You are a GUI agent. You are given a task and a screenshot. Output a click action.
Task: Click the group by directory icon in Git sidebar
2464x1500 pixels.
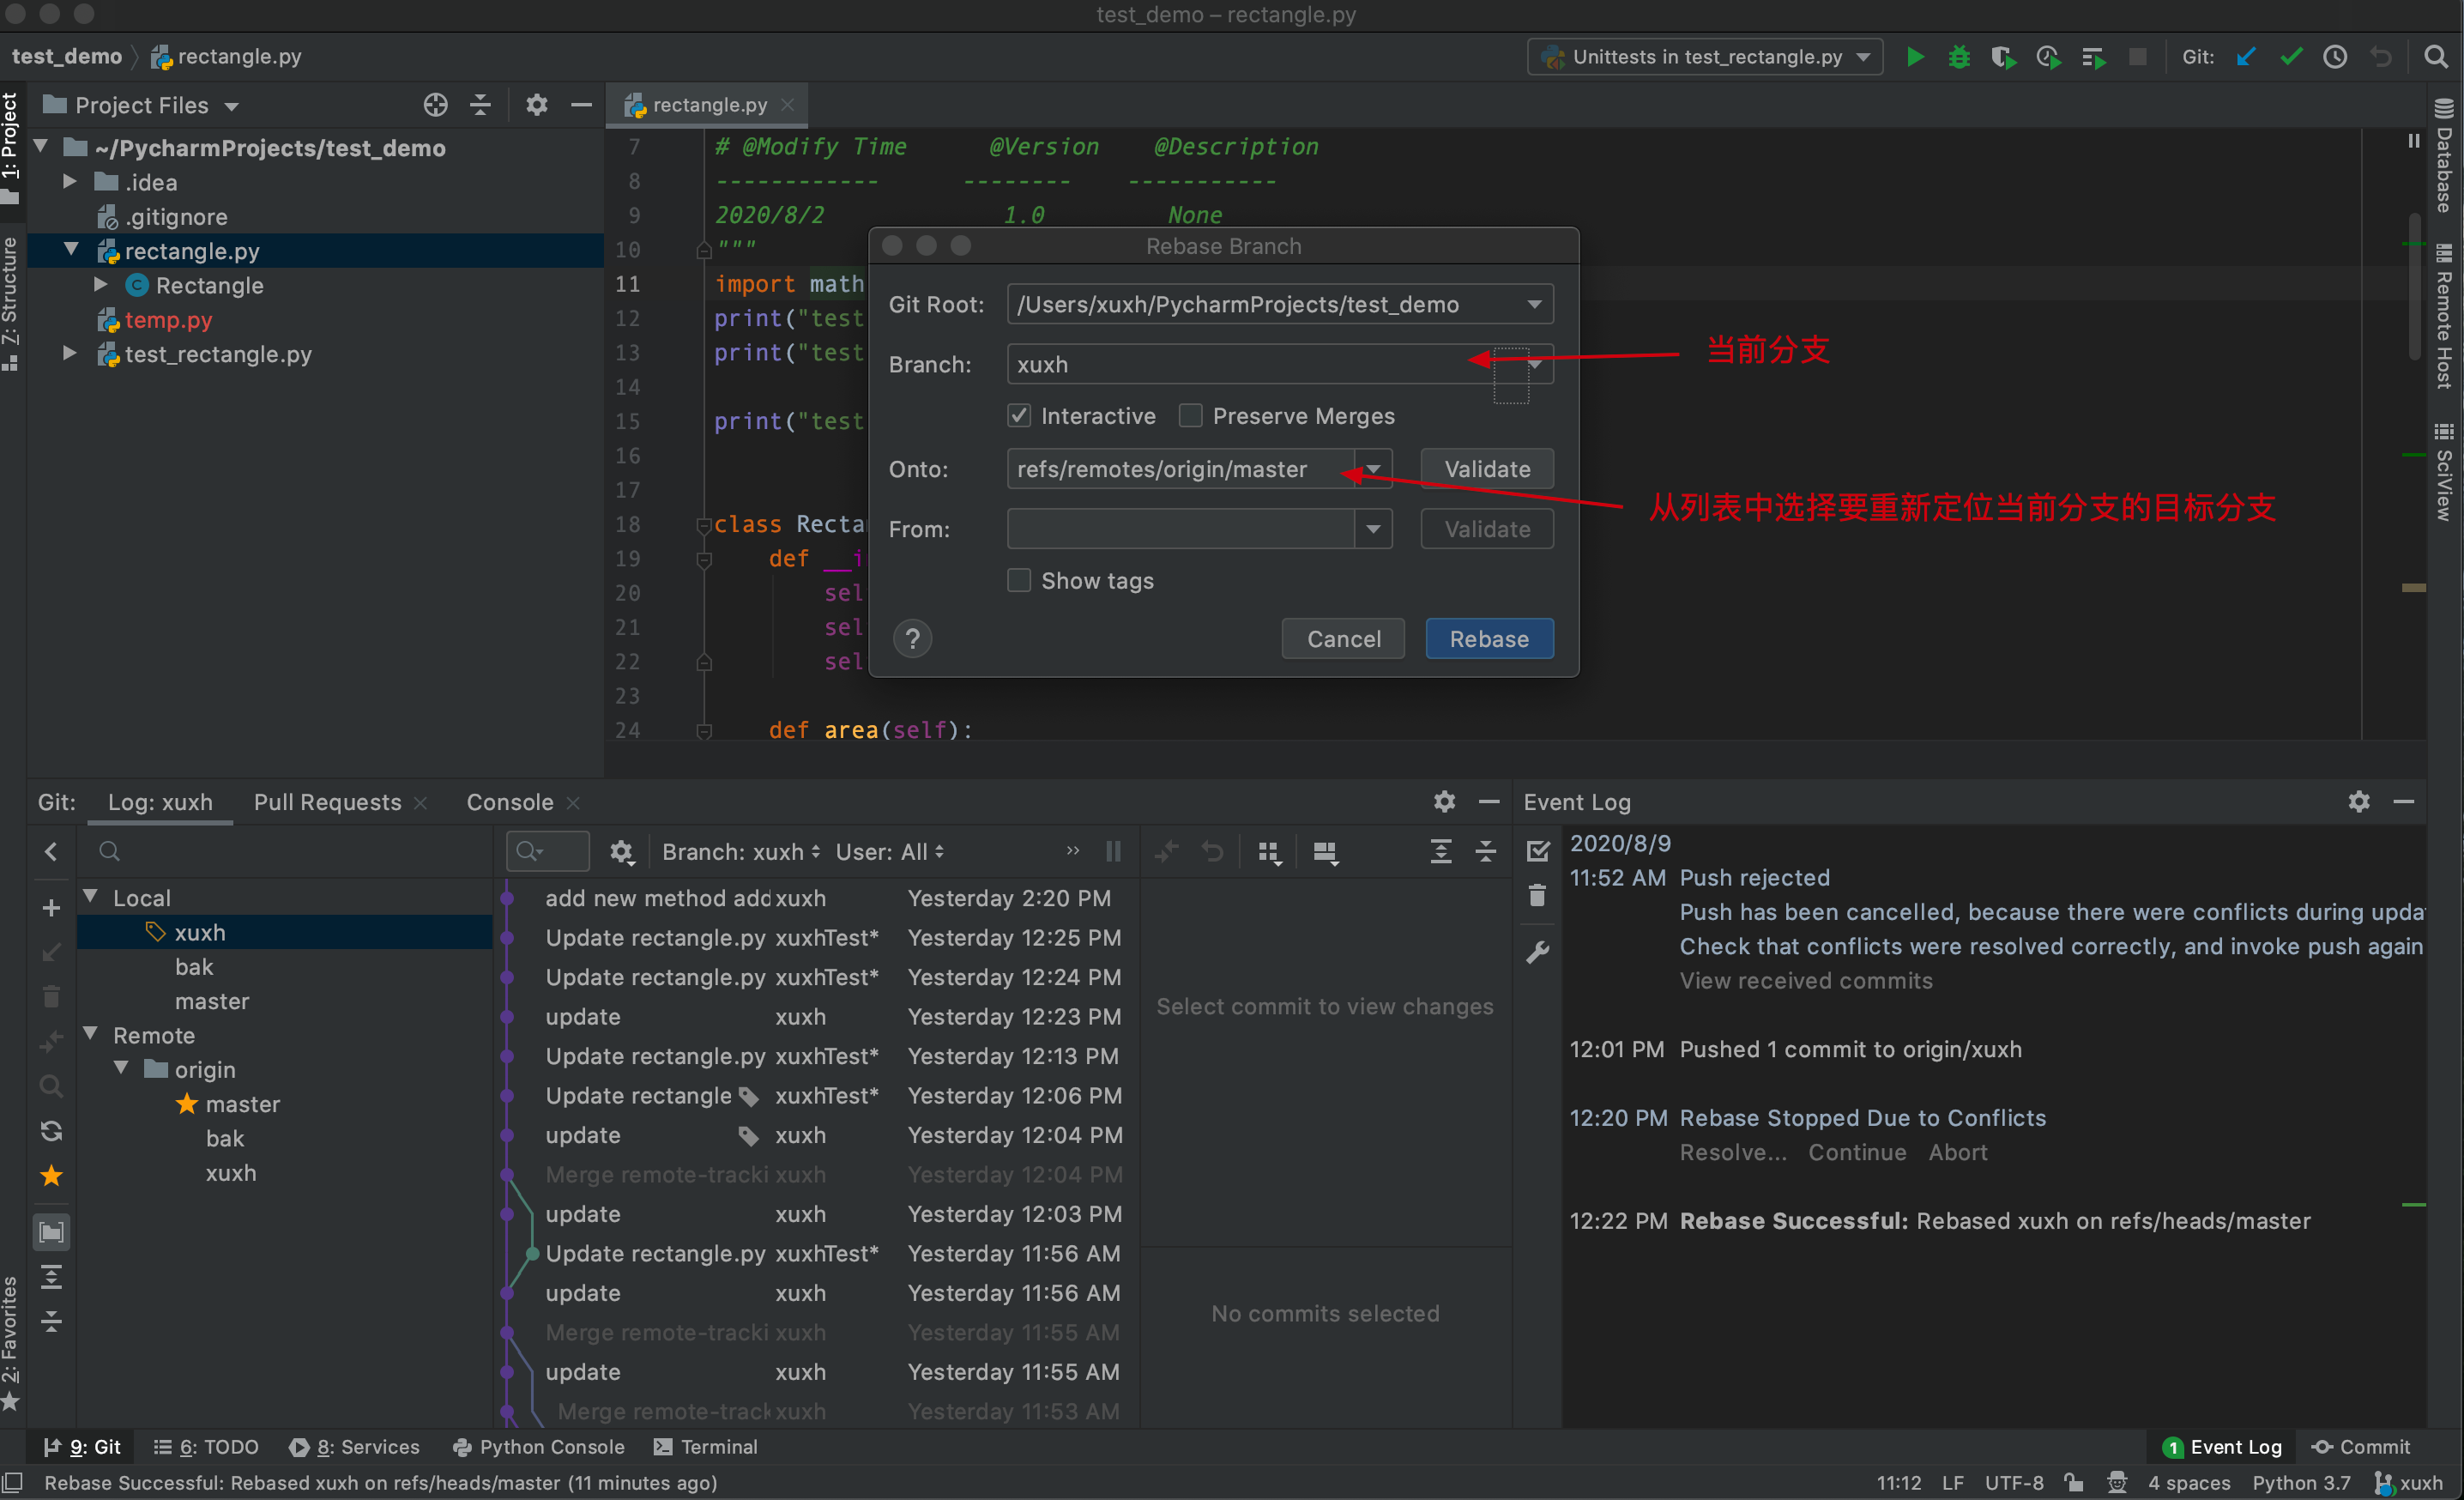[x=51, y=1233]
